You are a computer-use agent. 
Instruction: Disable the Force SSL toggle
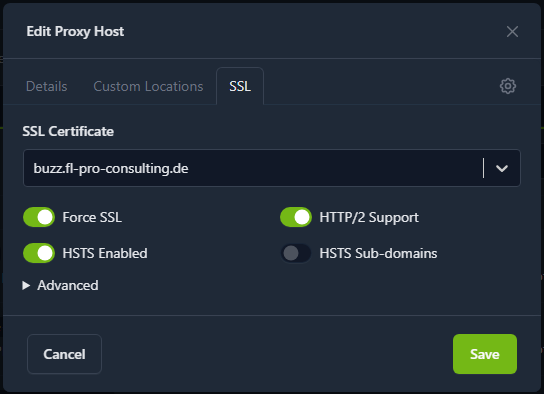(39, 217)
